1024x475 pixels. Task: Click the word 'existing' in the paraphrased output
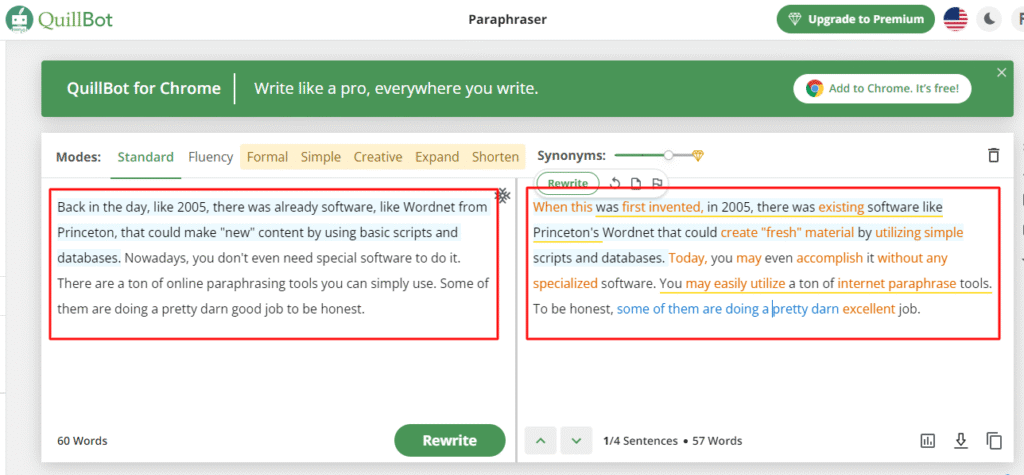tap(840, 207)
